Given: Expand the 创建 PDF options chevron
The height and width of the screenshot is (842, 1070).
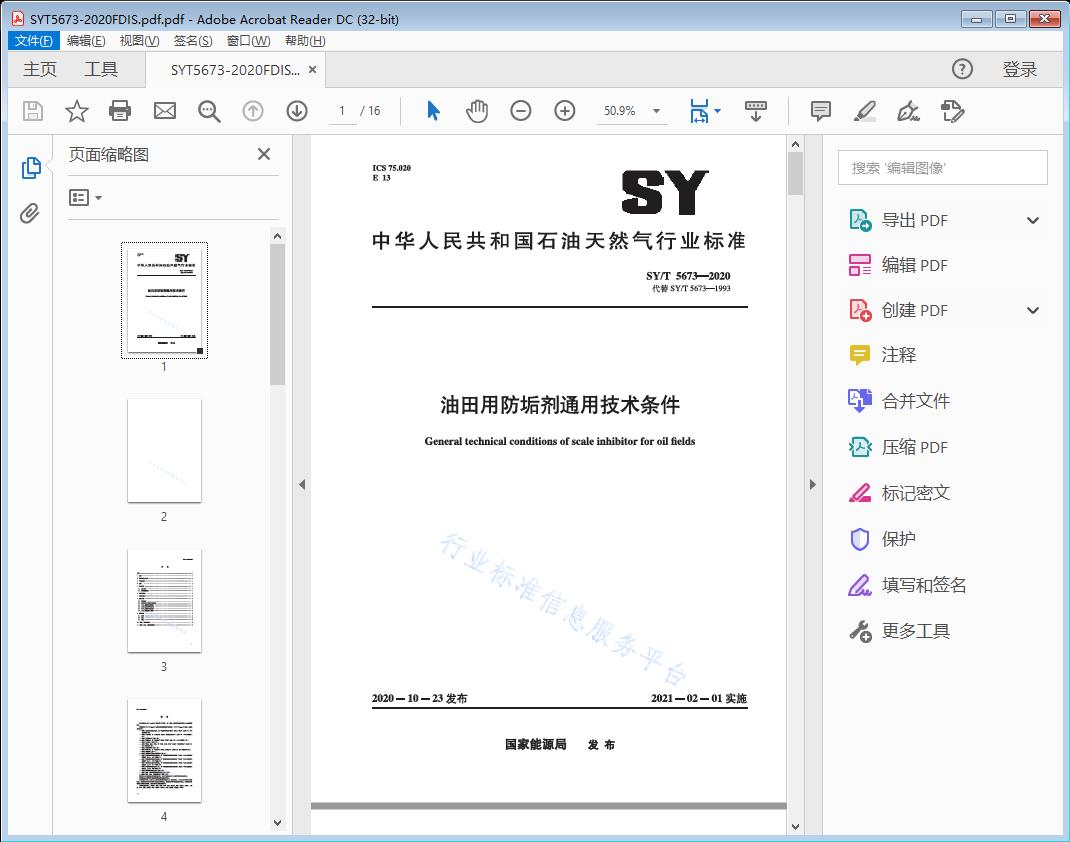Looking at the screenshot, I should pos(1032,310).
